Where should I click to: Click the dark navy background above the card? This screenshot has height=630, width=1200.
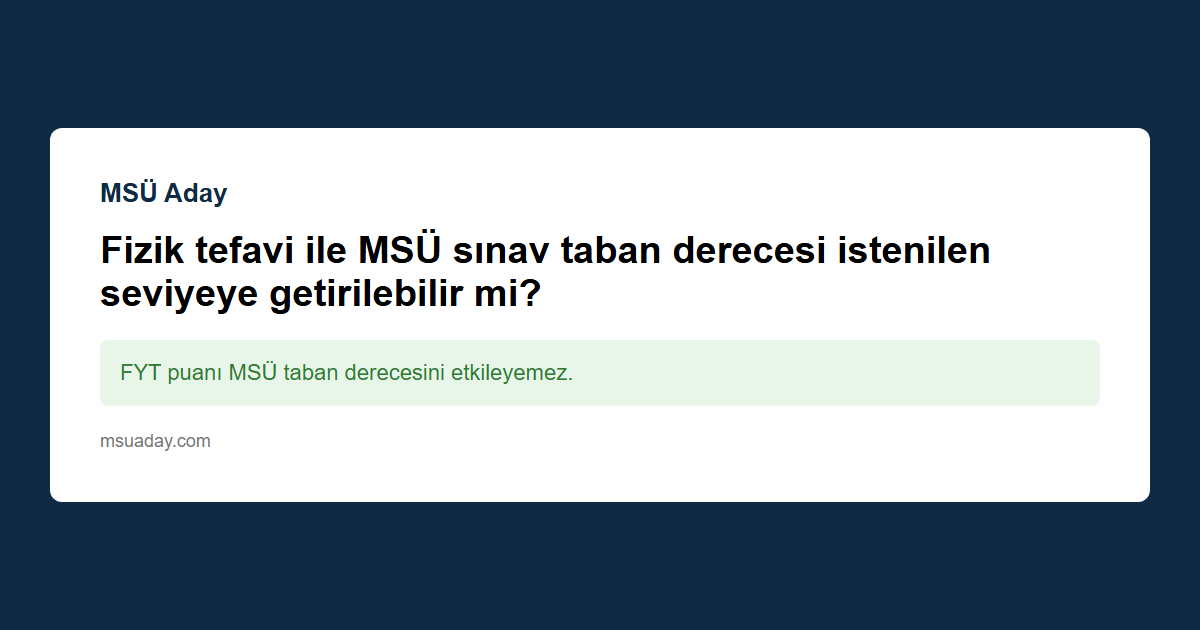pos(600,60)
